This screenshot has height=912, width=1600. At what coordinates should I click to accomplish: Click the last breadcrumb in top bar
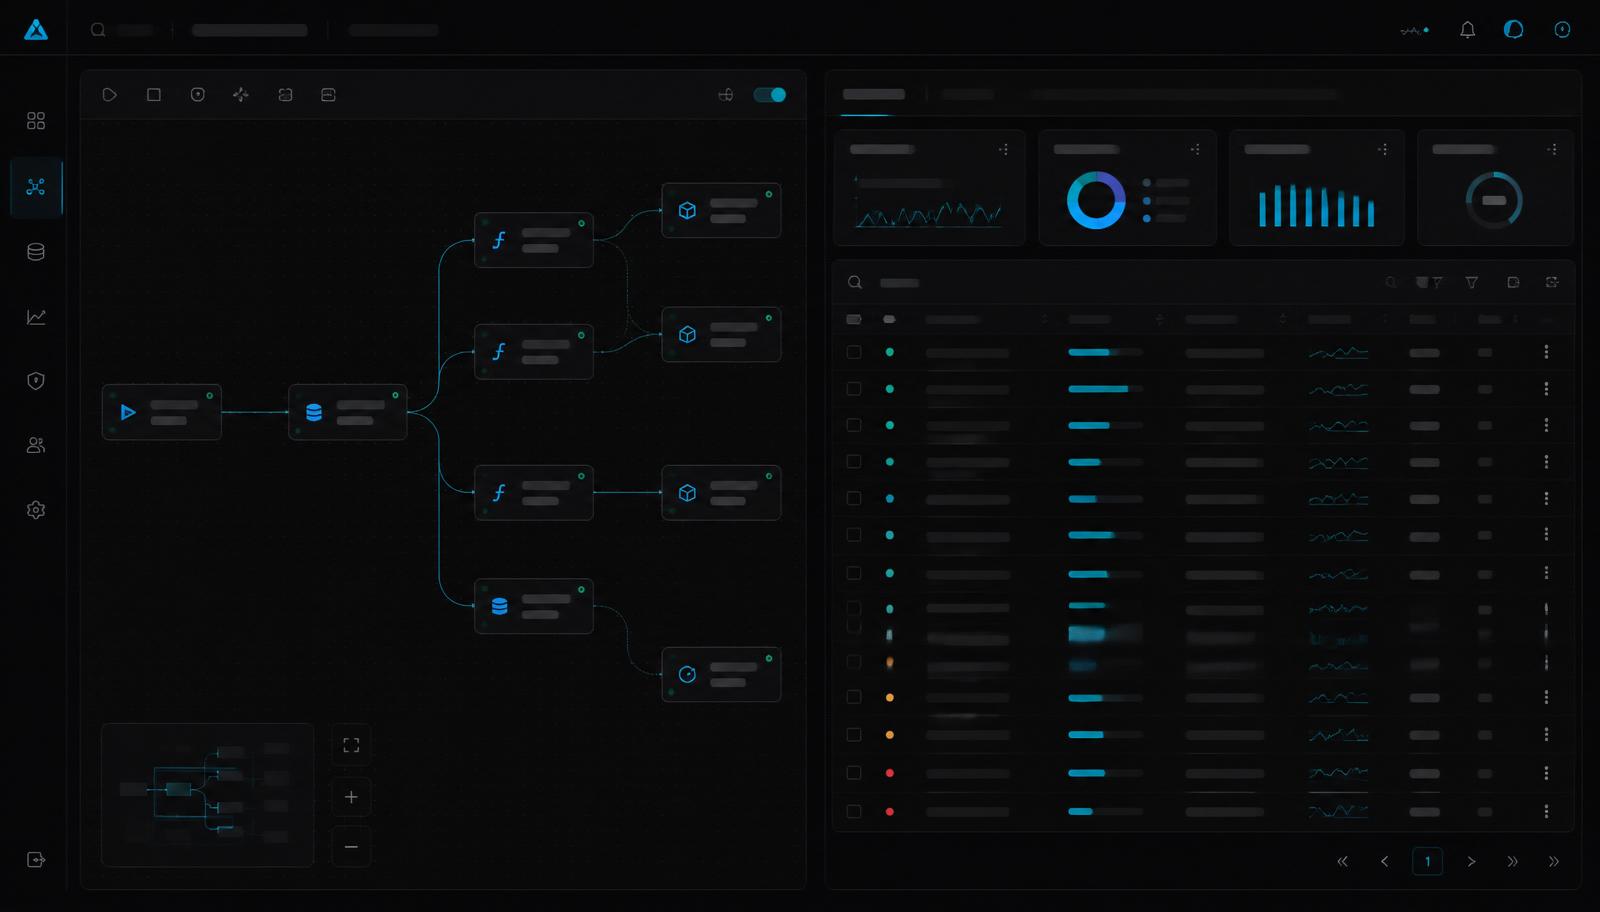pos(393,30)
